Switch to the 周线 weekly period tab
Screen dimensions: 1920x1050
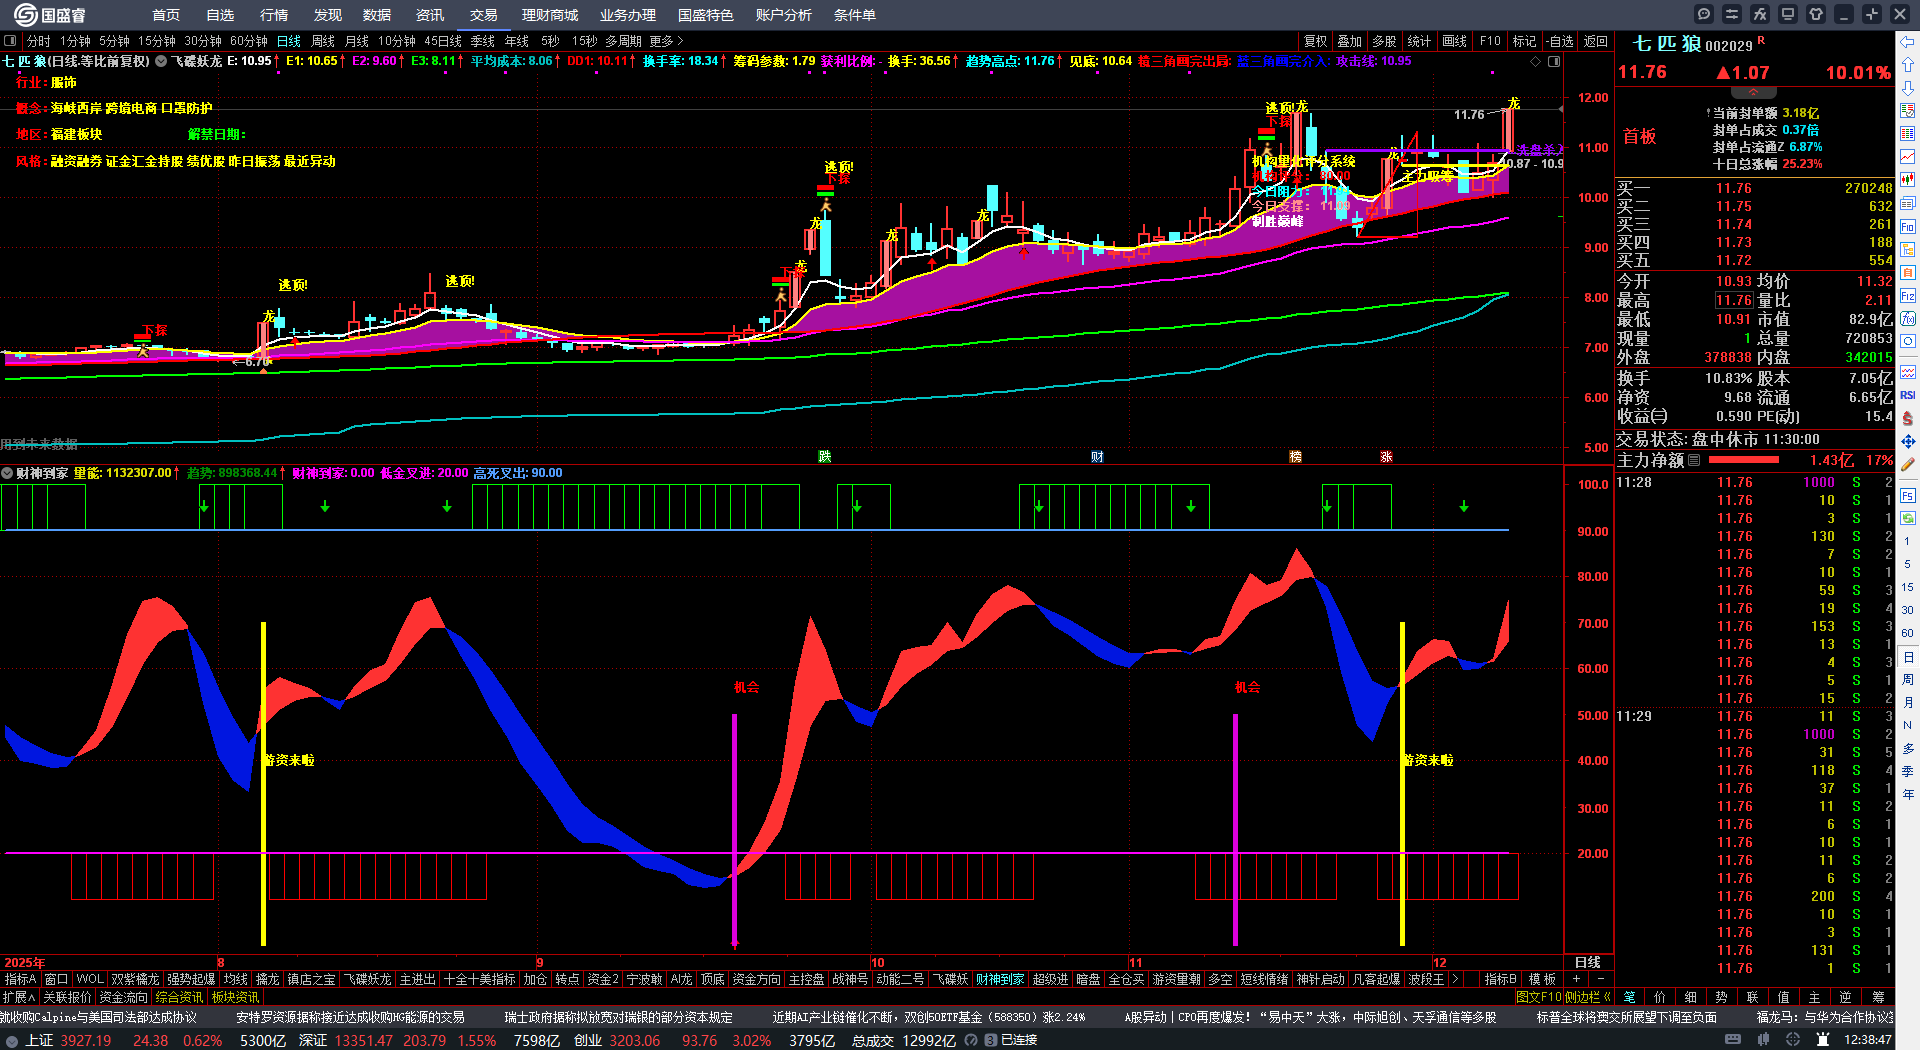(323, 41)
